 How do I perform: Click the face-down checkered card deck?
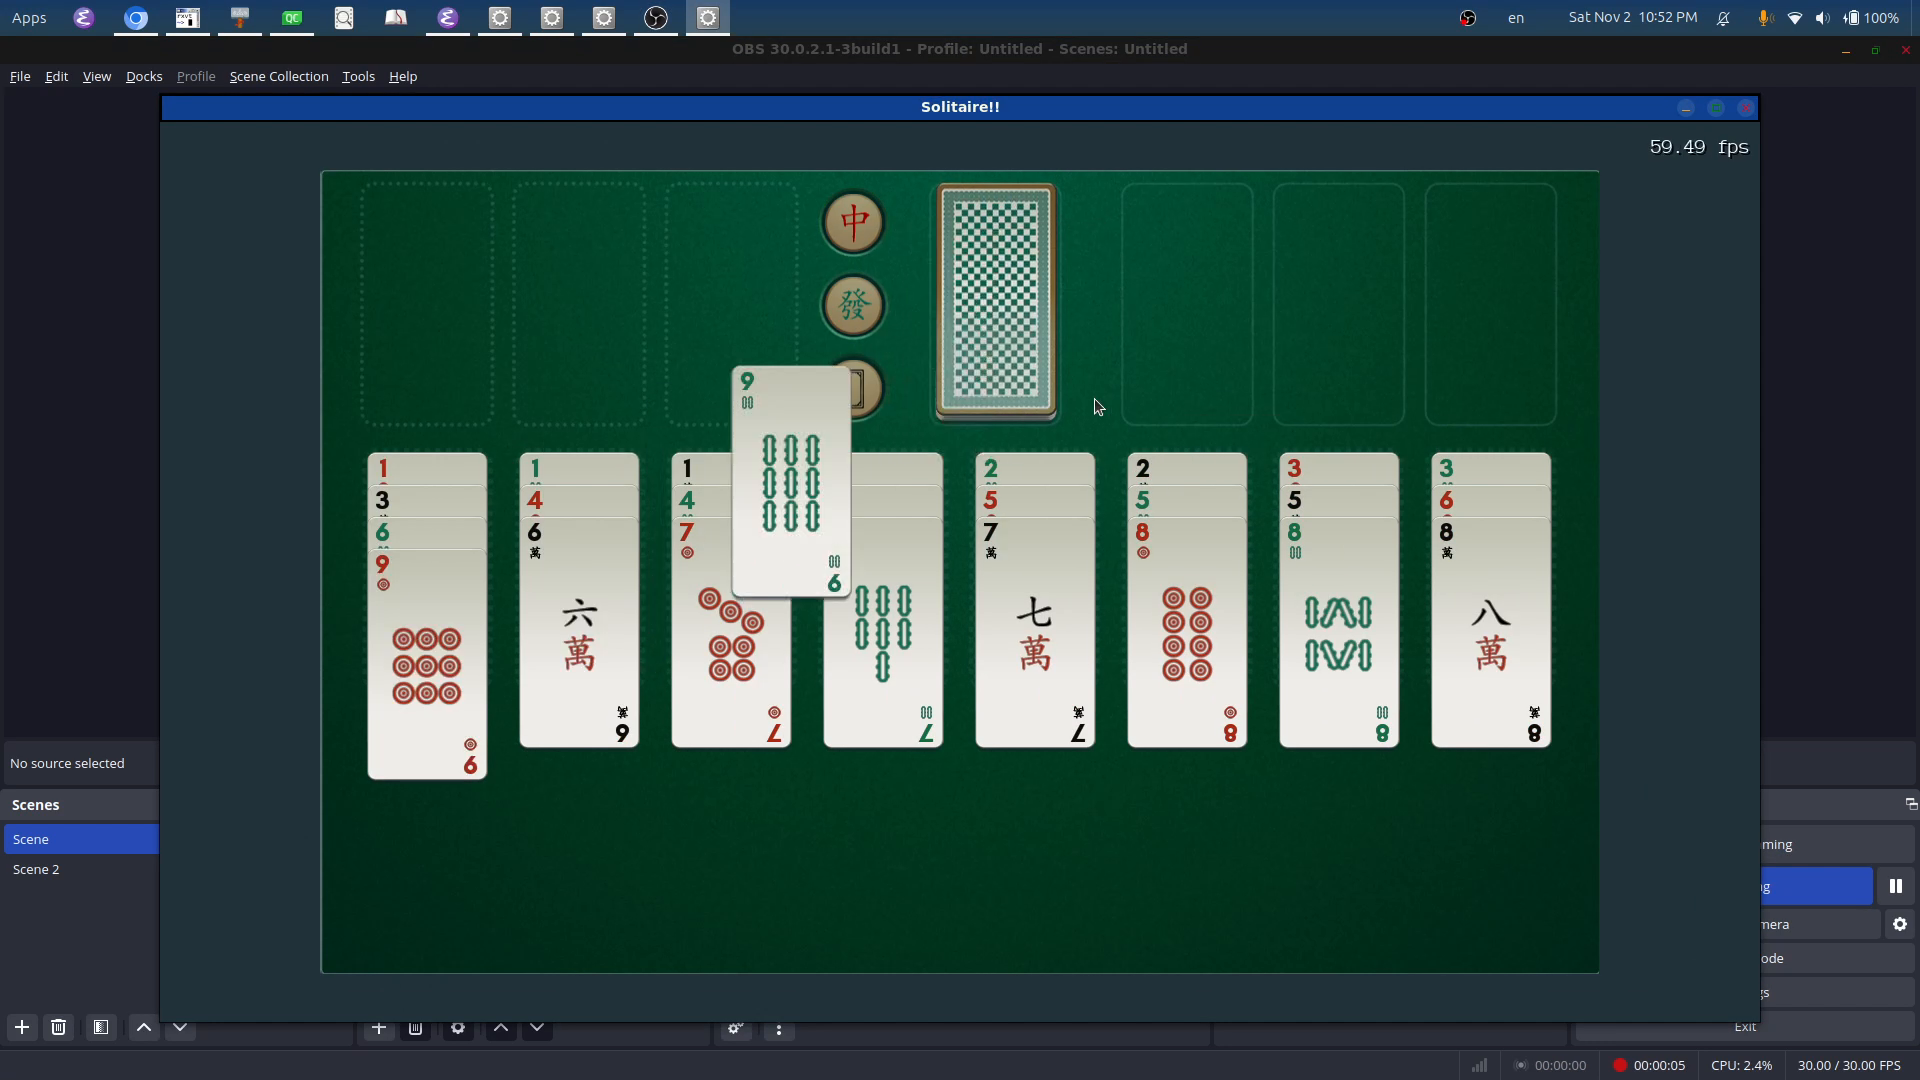996,300
